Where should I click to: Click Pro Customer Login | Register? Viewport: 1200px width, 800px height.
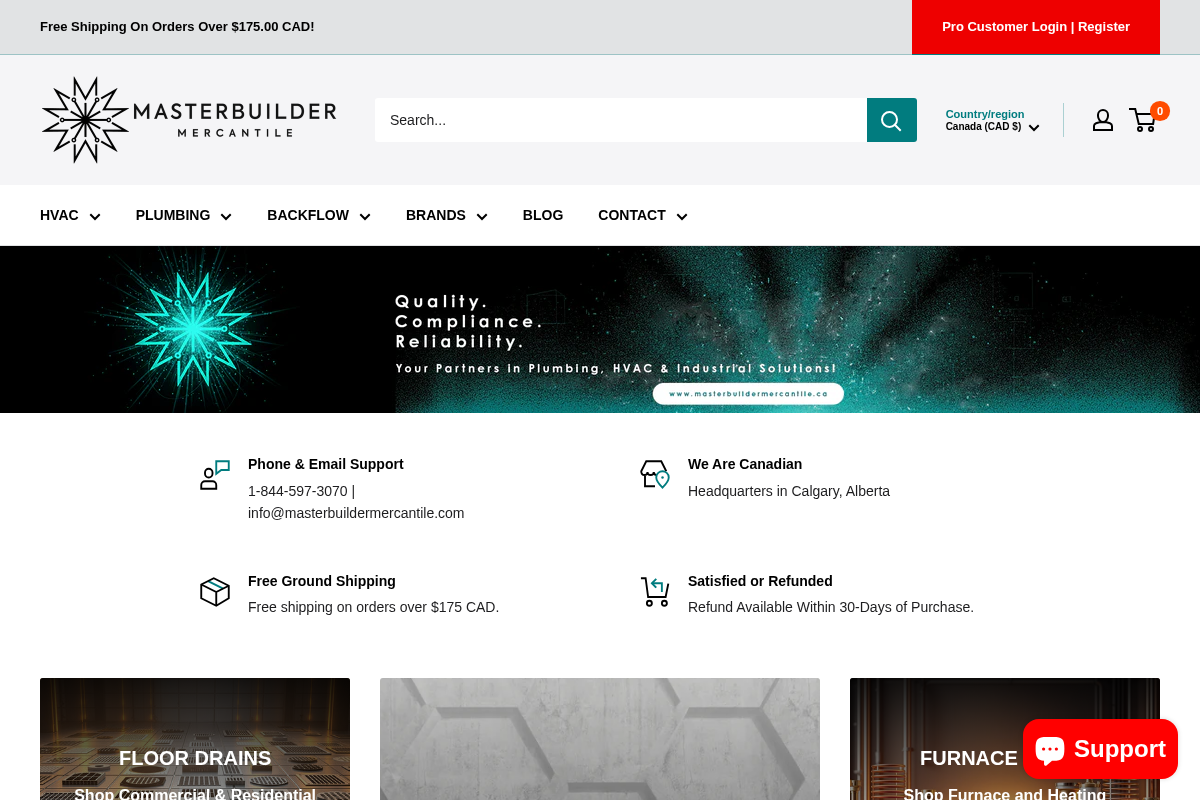[x=1035, y=27]
